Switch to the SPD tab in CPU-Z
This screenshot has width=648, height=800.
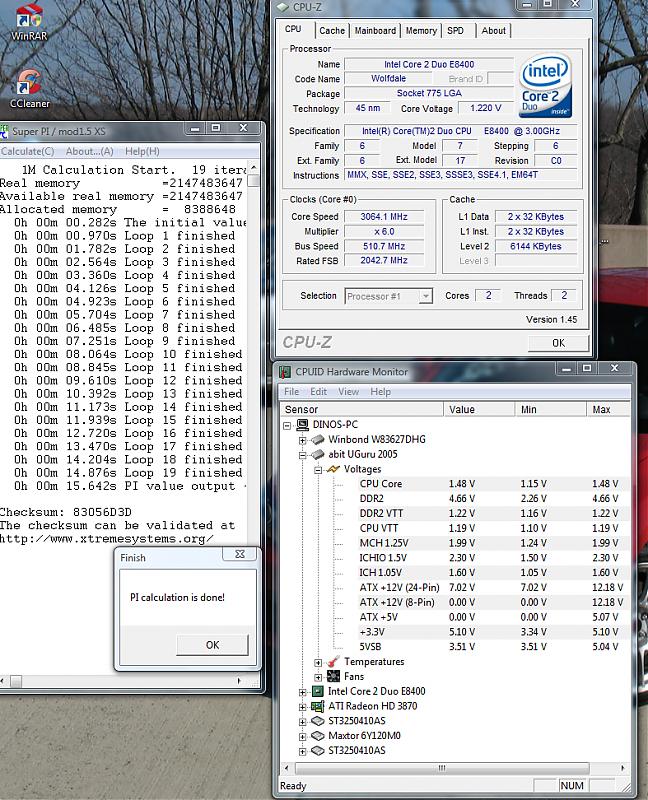coord(456,31)
